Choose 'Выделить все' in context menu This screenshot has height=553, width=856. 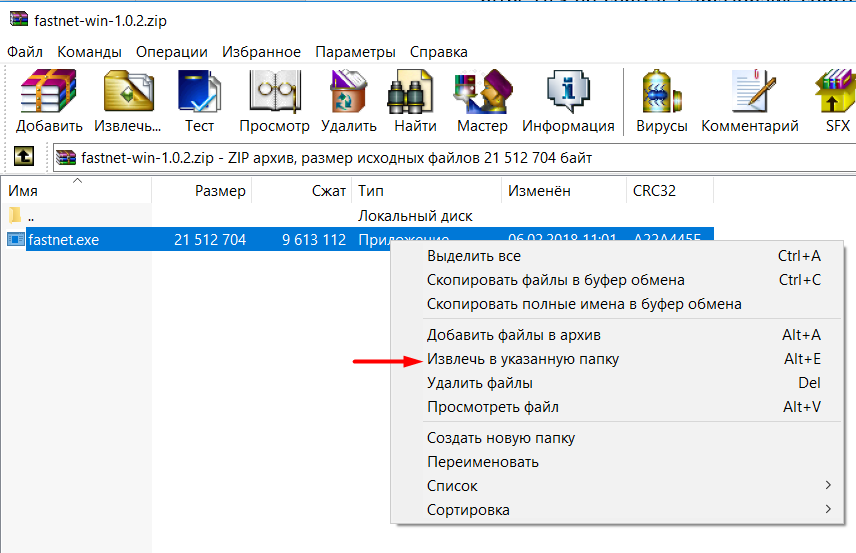[x=618, y=256]
